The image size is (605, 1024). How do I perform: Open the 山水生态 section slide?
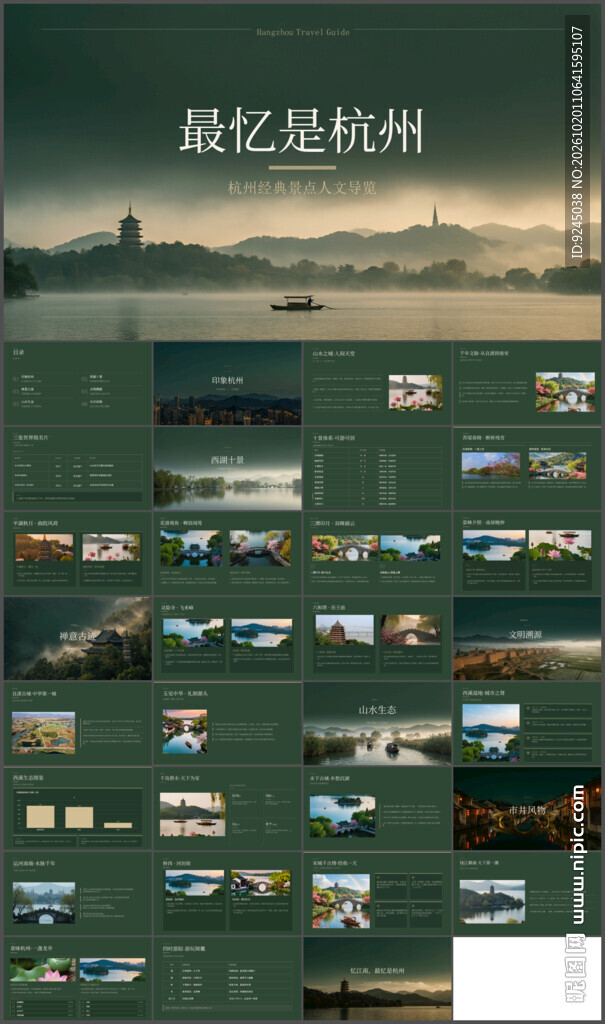tap(377, 724)
